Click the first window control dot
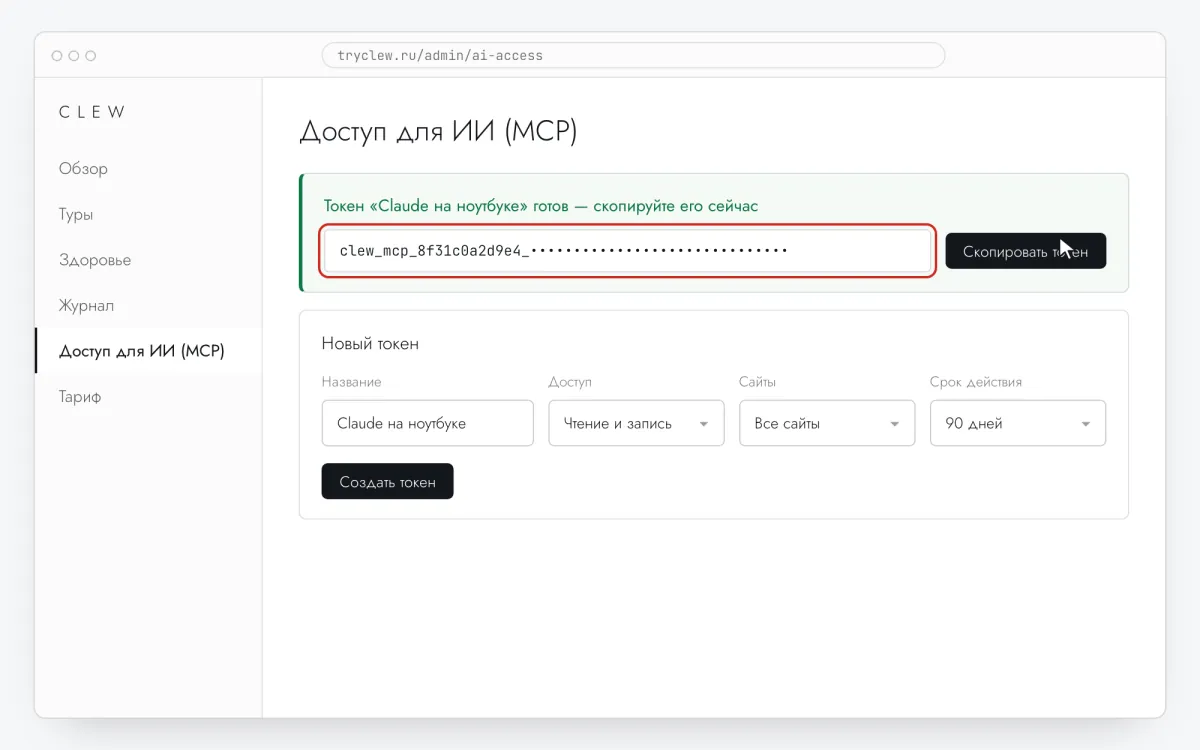Viewport: 1200px width, 750px height. (57, 56)
